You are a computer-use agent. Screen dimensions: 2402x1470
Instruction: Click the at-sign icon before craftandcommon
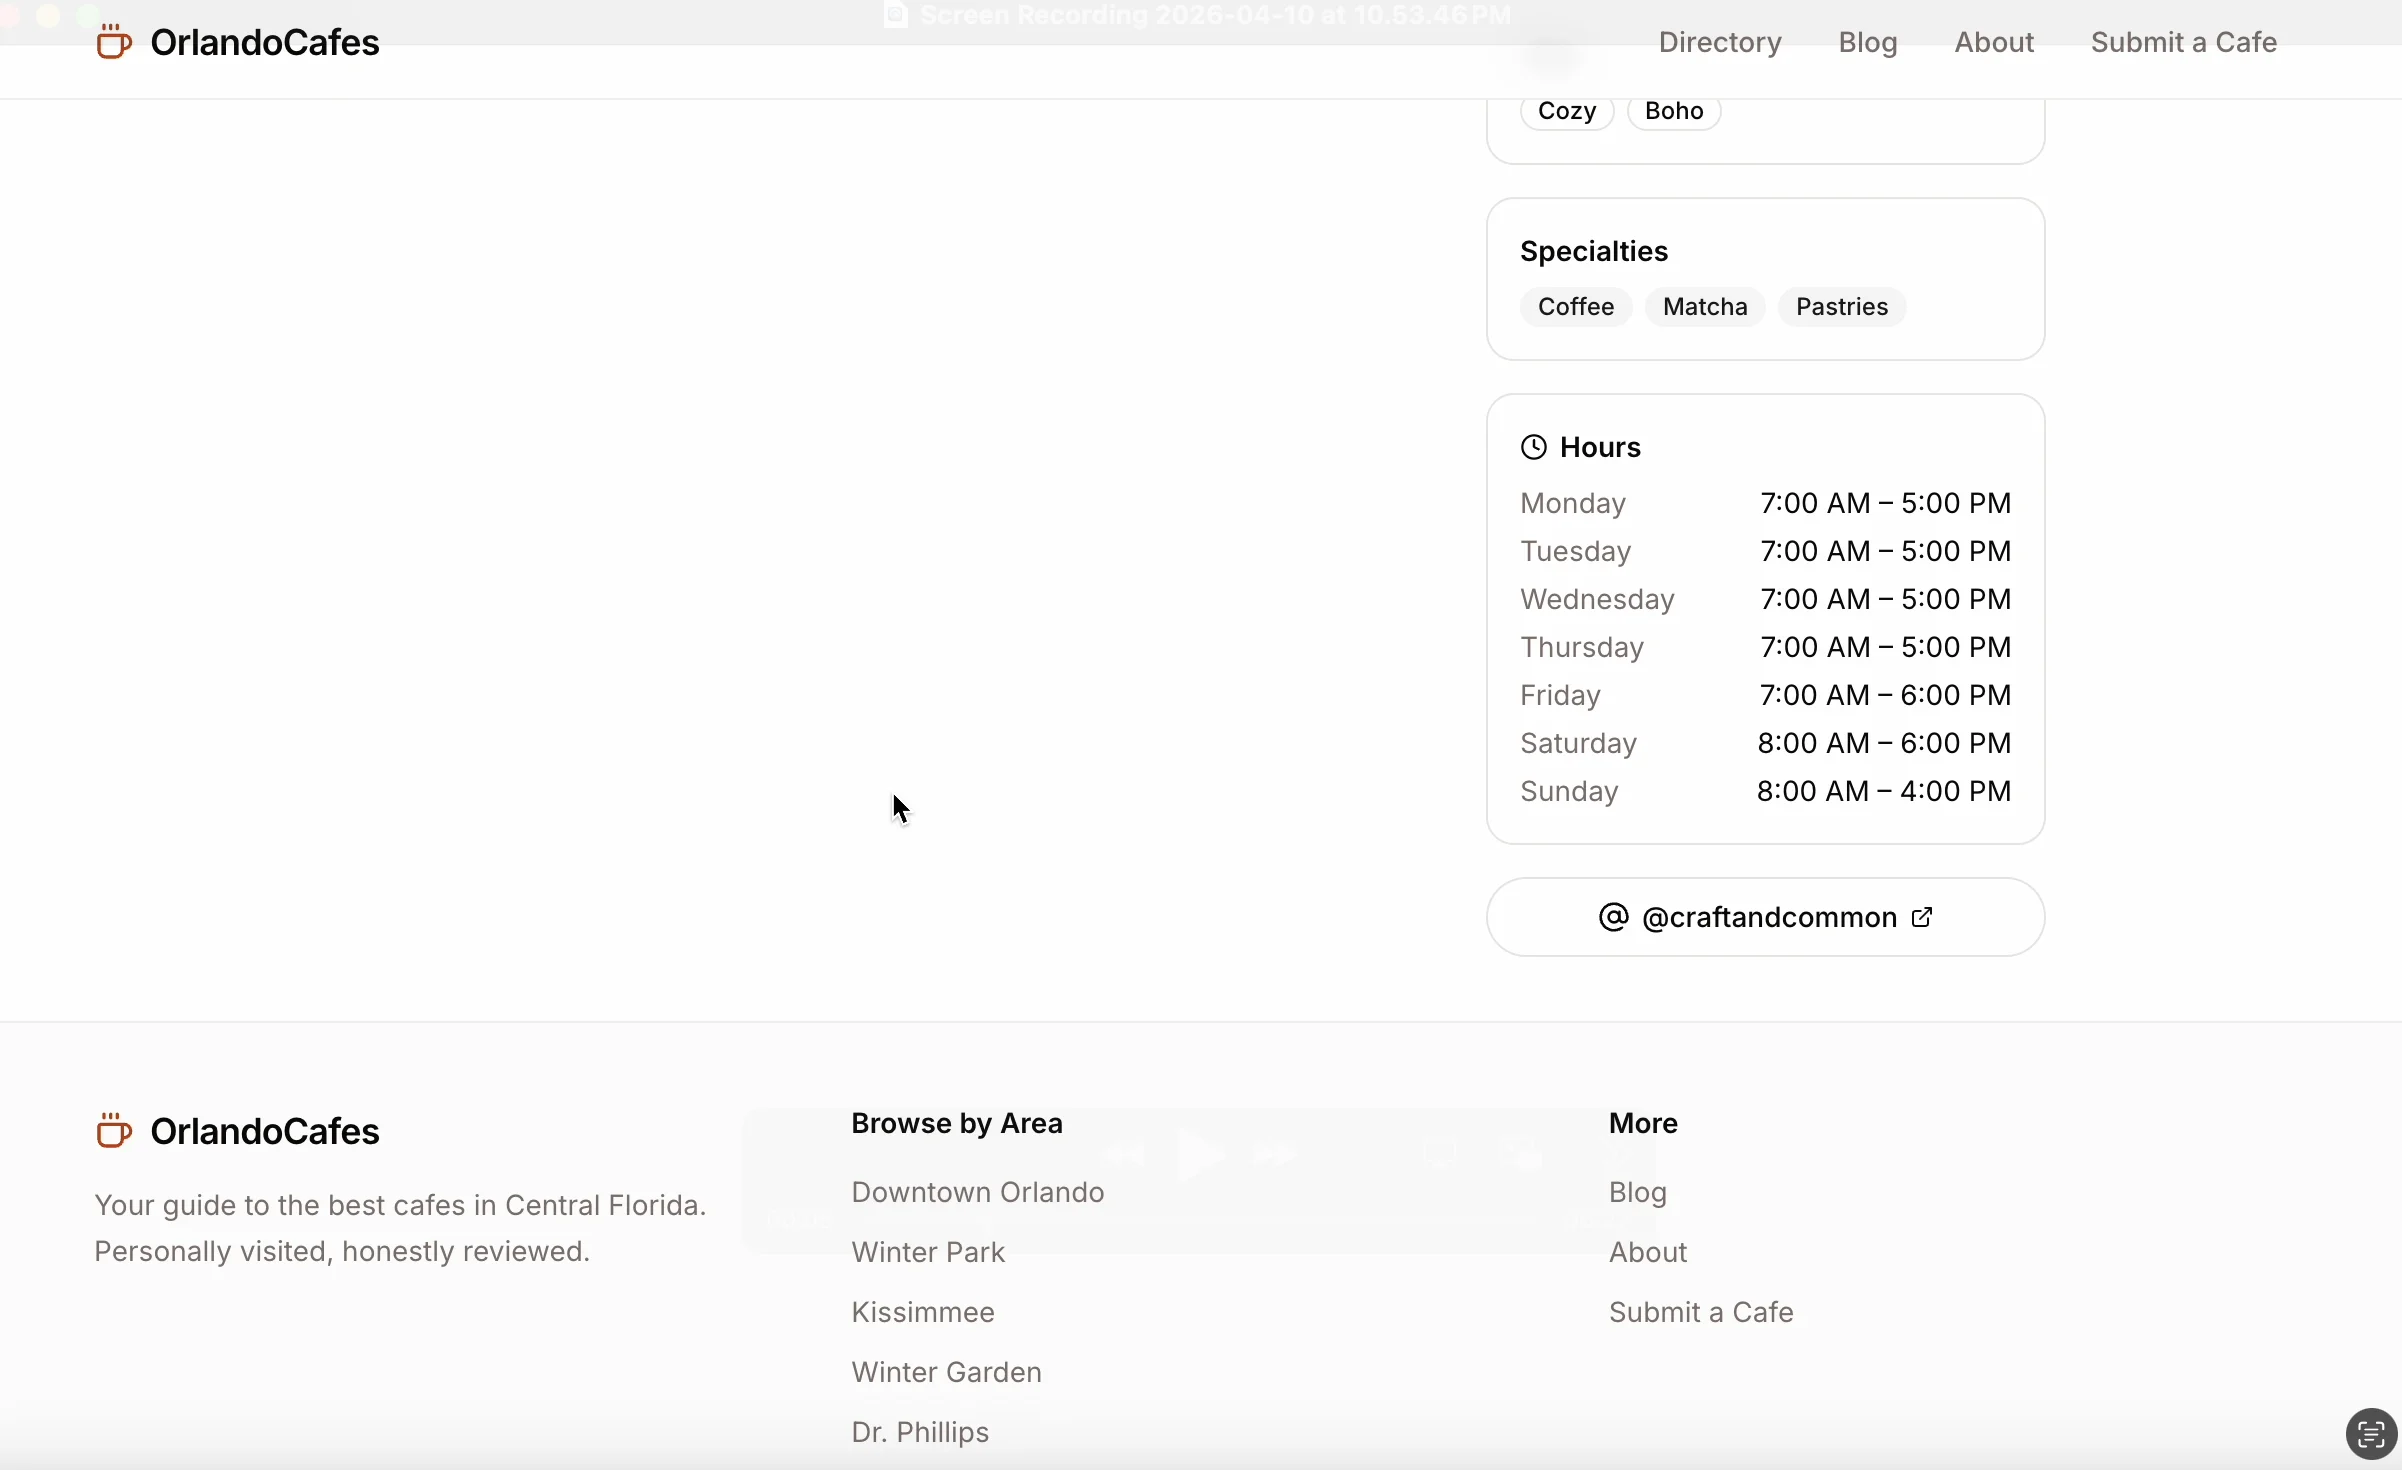(x=1613, y=917)
